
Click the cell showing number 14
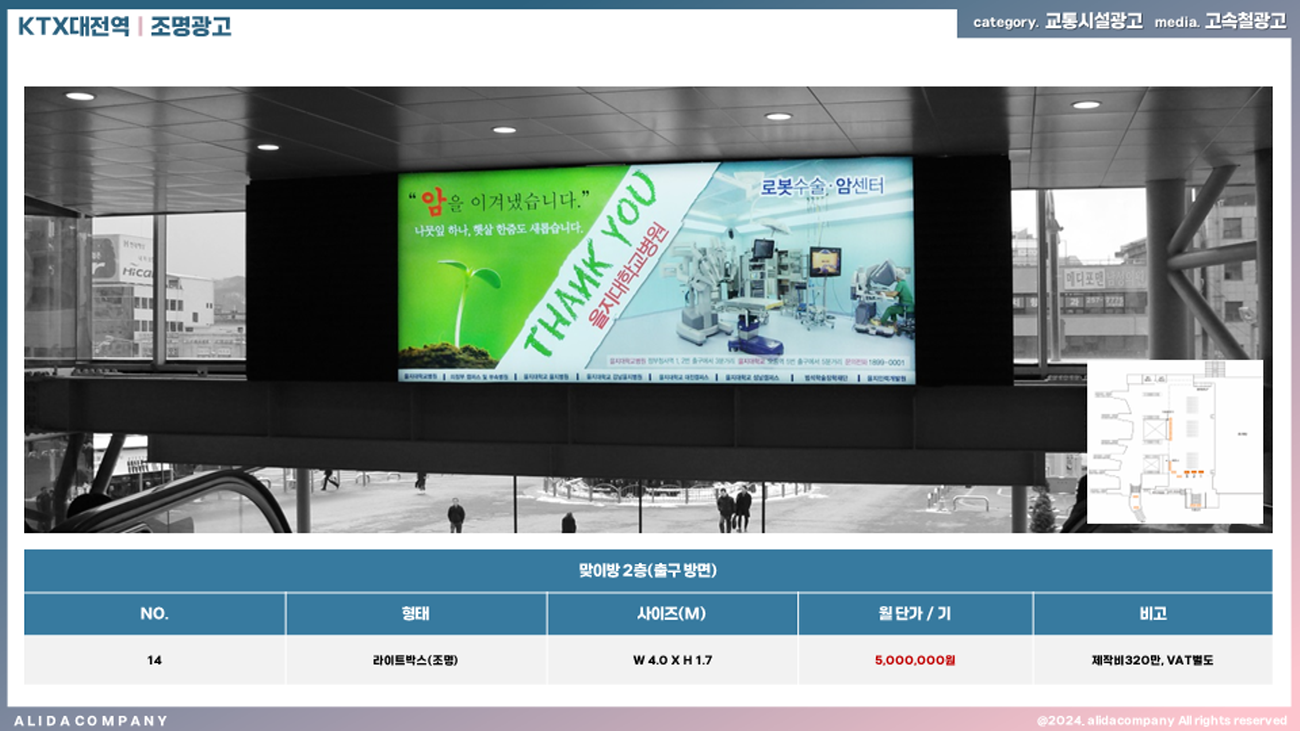pyautogui.click(x=154, y=660)
